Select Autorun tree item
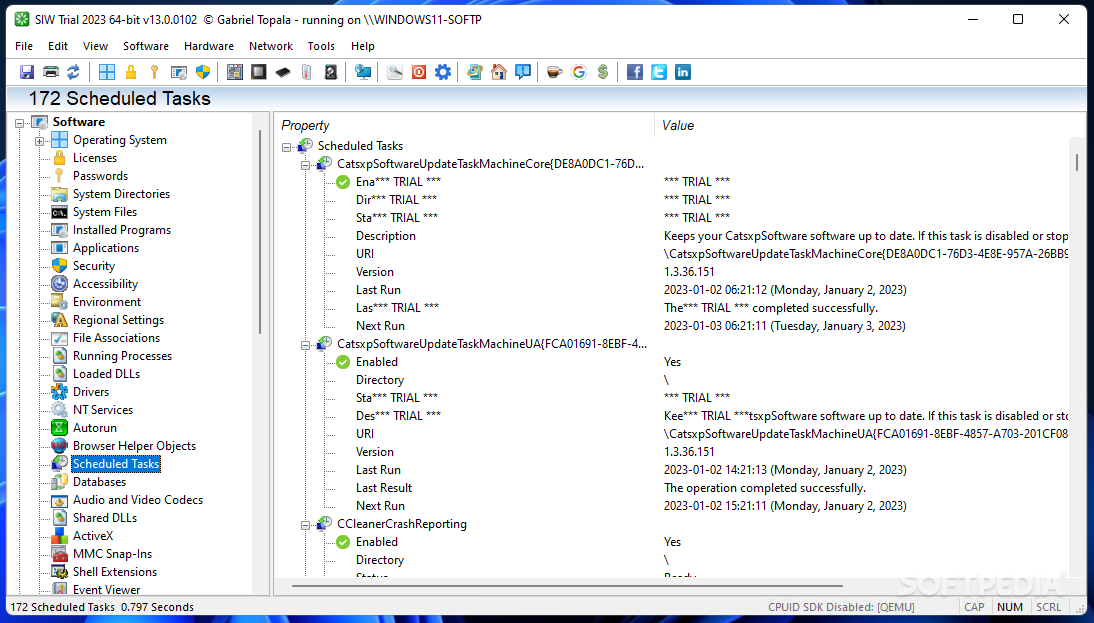1094x623 pixels. pyautogui.click(x=95, y=428)
